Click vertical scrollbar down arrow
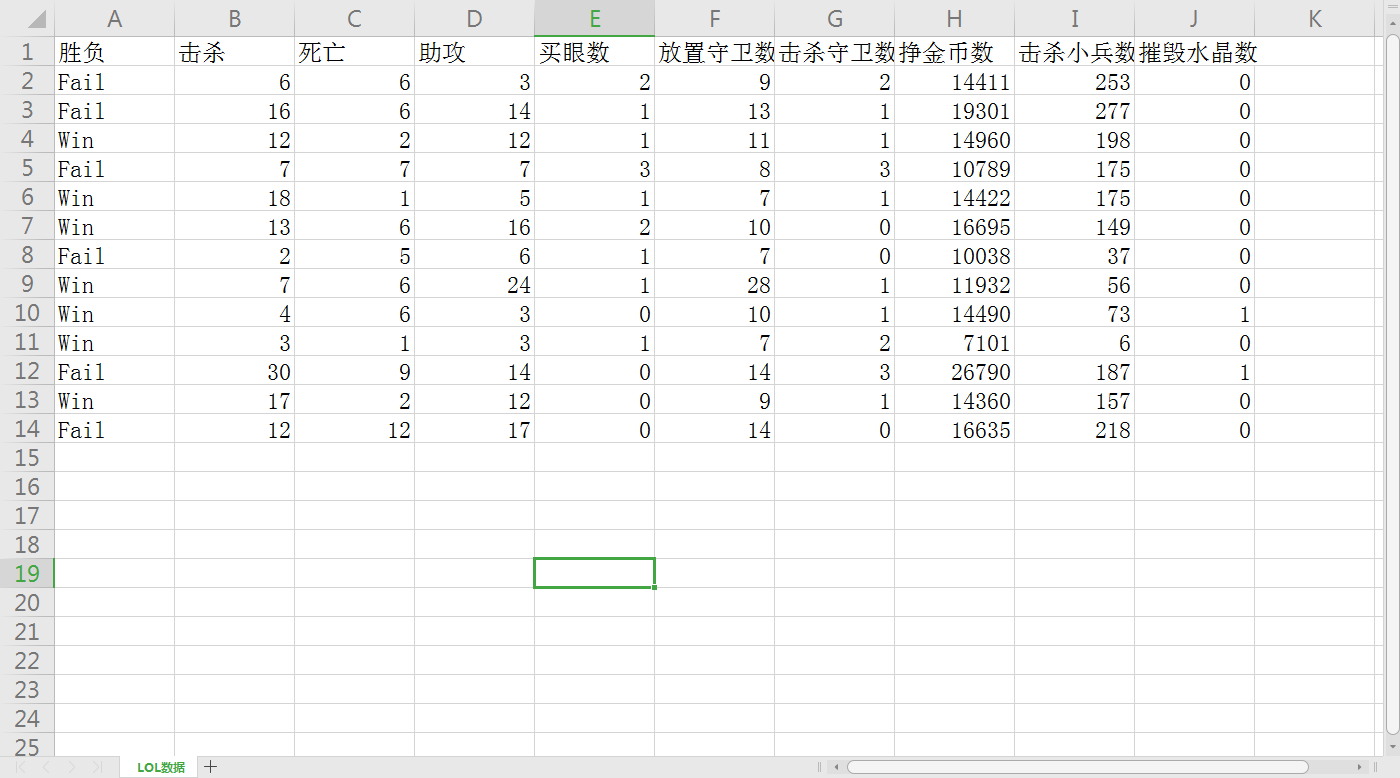The height and width of the screenshot is (778, 1400). click(x=1392, y=745)
